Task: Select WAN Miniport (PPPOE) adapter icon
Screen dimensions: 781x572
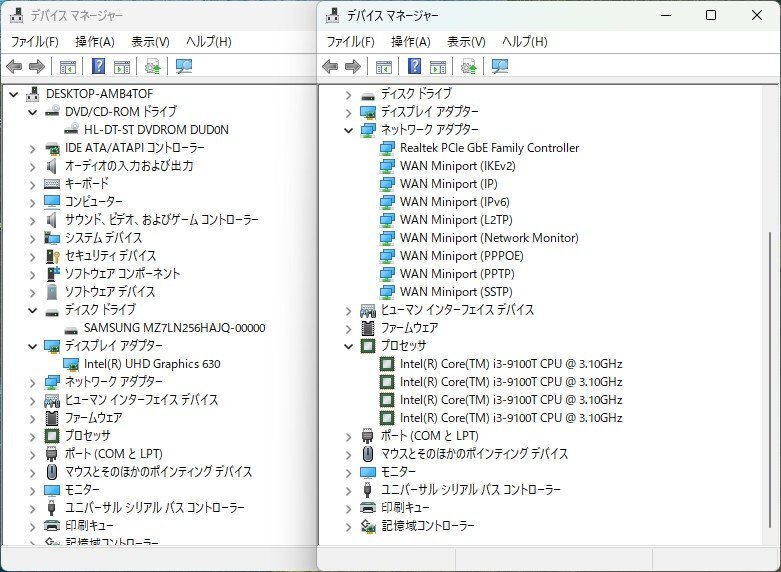Action: (387, 256)
